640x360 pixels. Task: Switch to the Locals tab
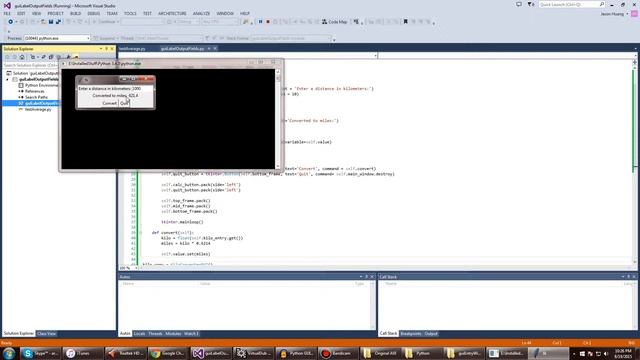(x=139, y=333)
